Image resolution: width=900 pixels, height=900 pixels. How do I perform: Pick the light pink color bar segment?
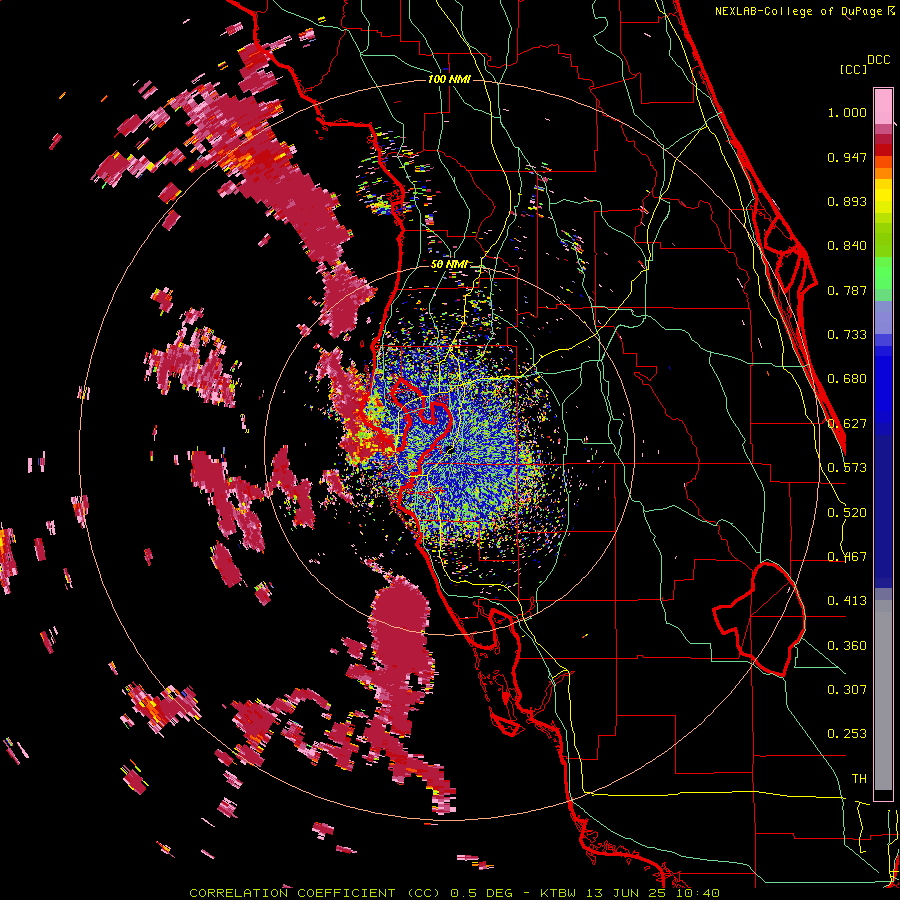pyautogui.click(x=883, y=106)
